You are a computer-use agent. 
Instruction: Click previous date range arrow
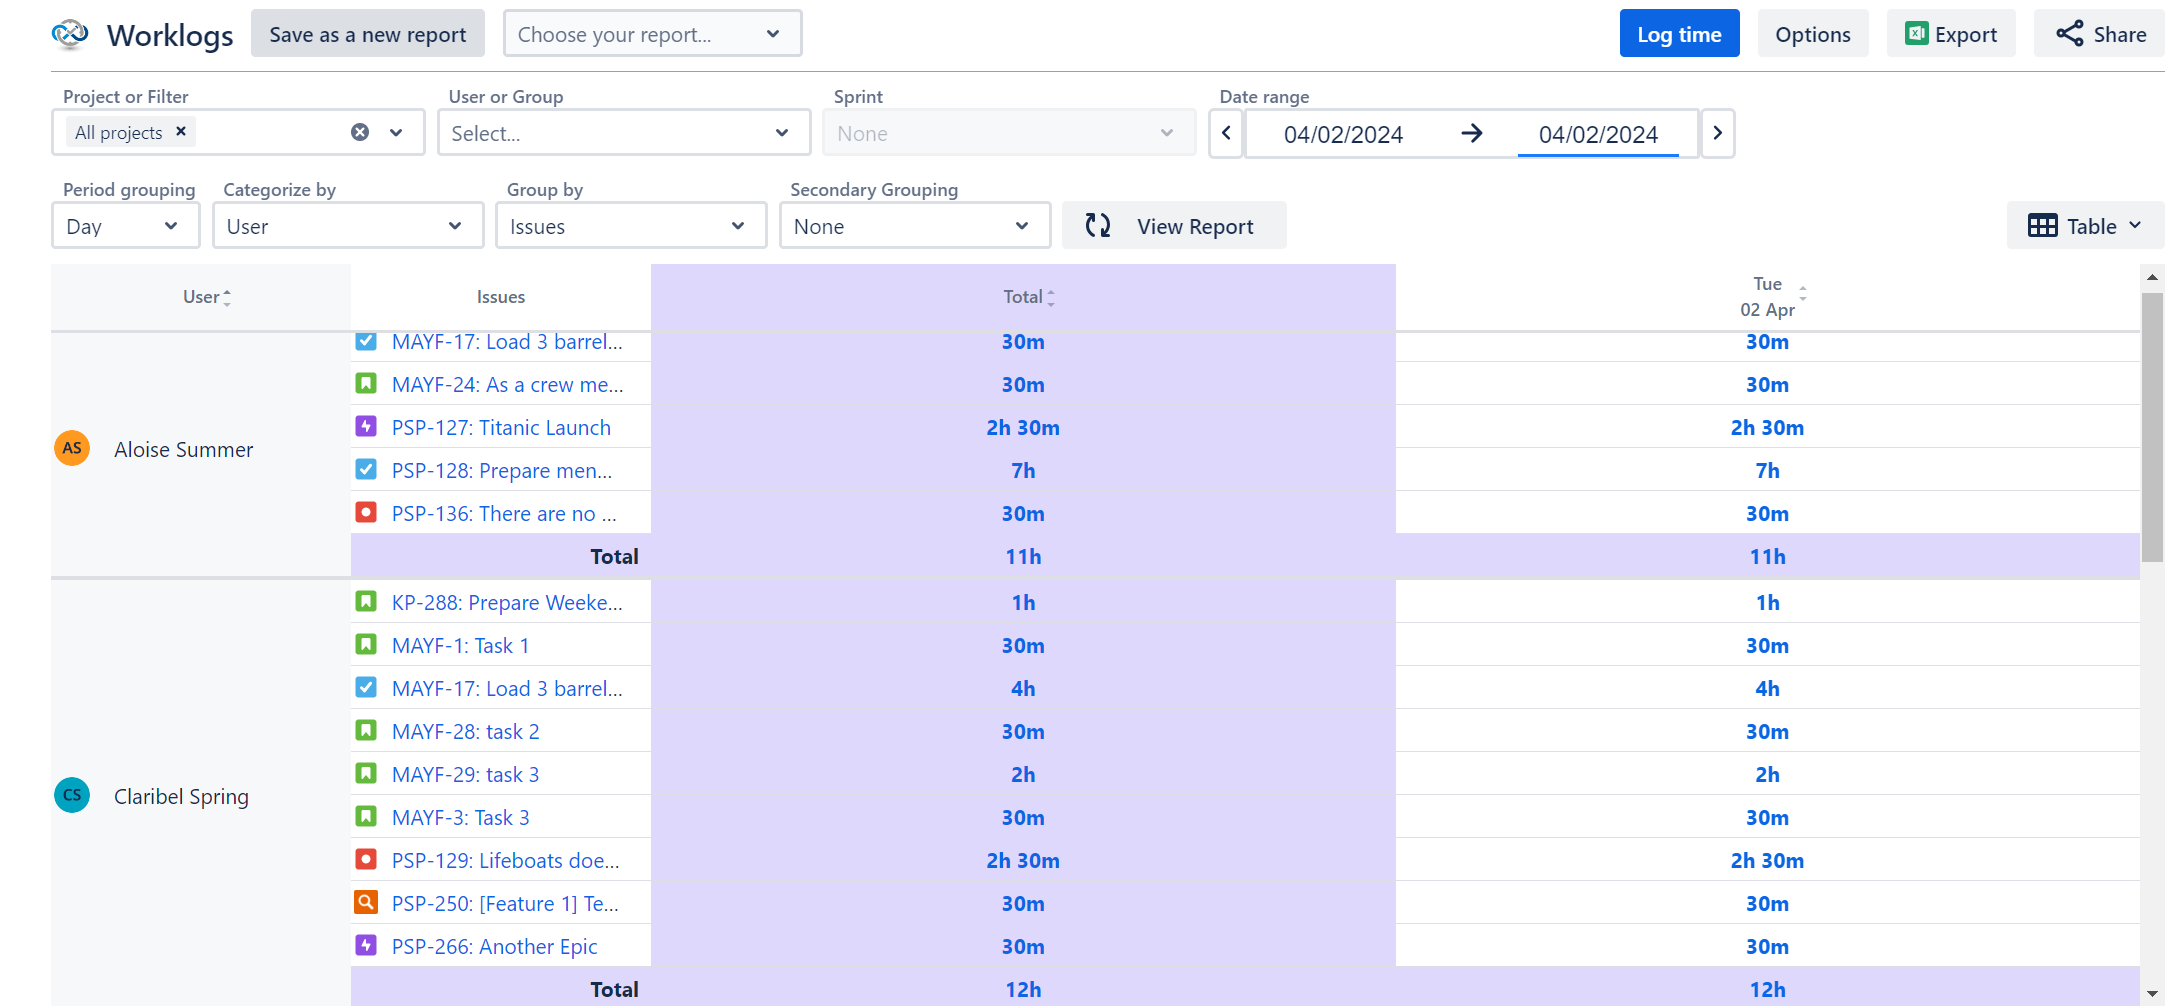click(x=1226, y=133)
